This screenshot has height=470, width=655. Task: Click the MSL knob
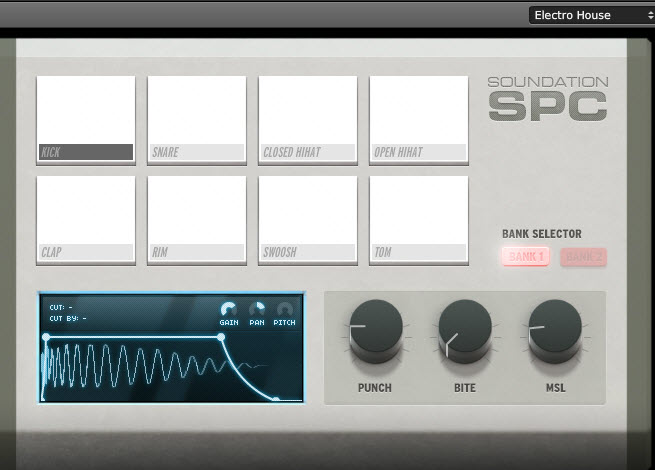(x=555, y=330)
